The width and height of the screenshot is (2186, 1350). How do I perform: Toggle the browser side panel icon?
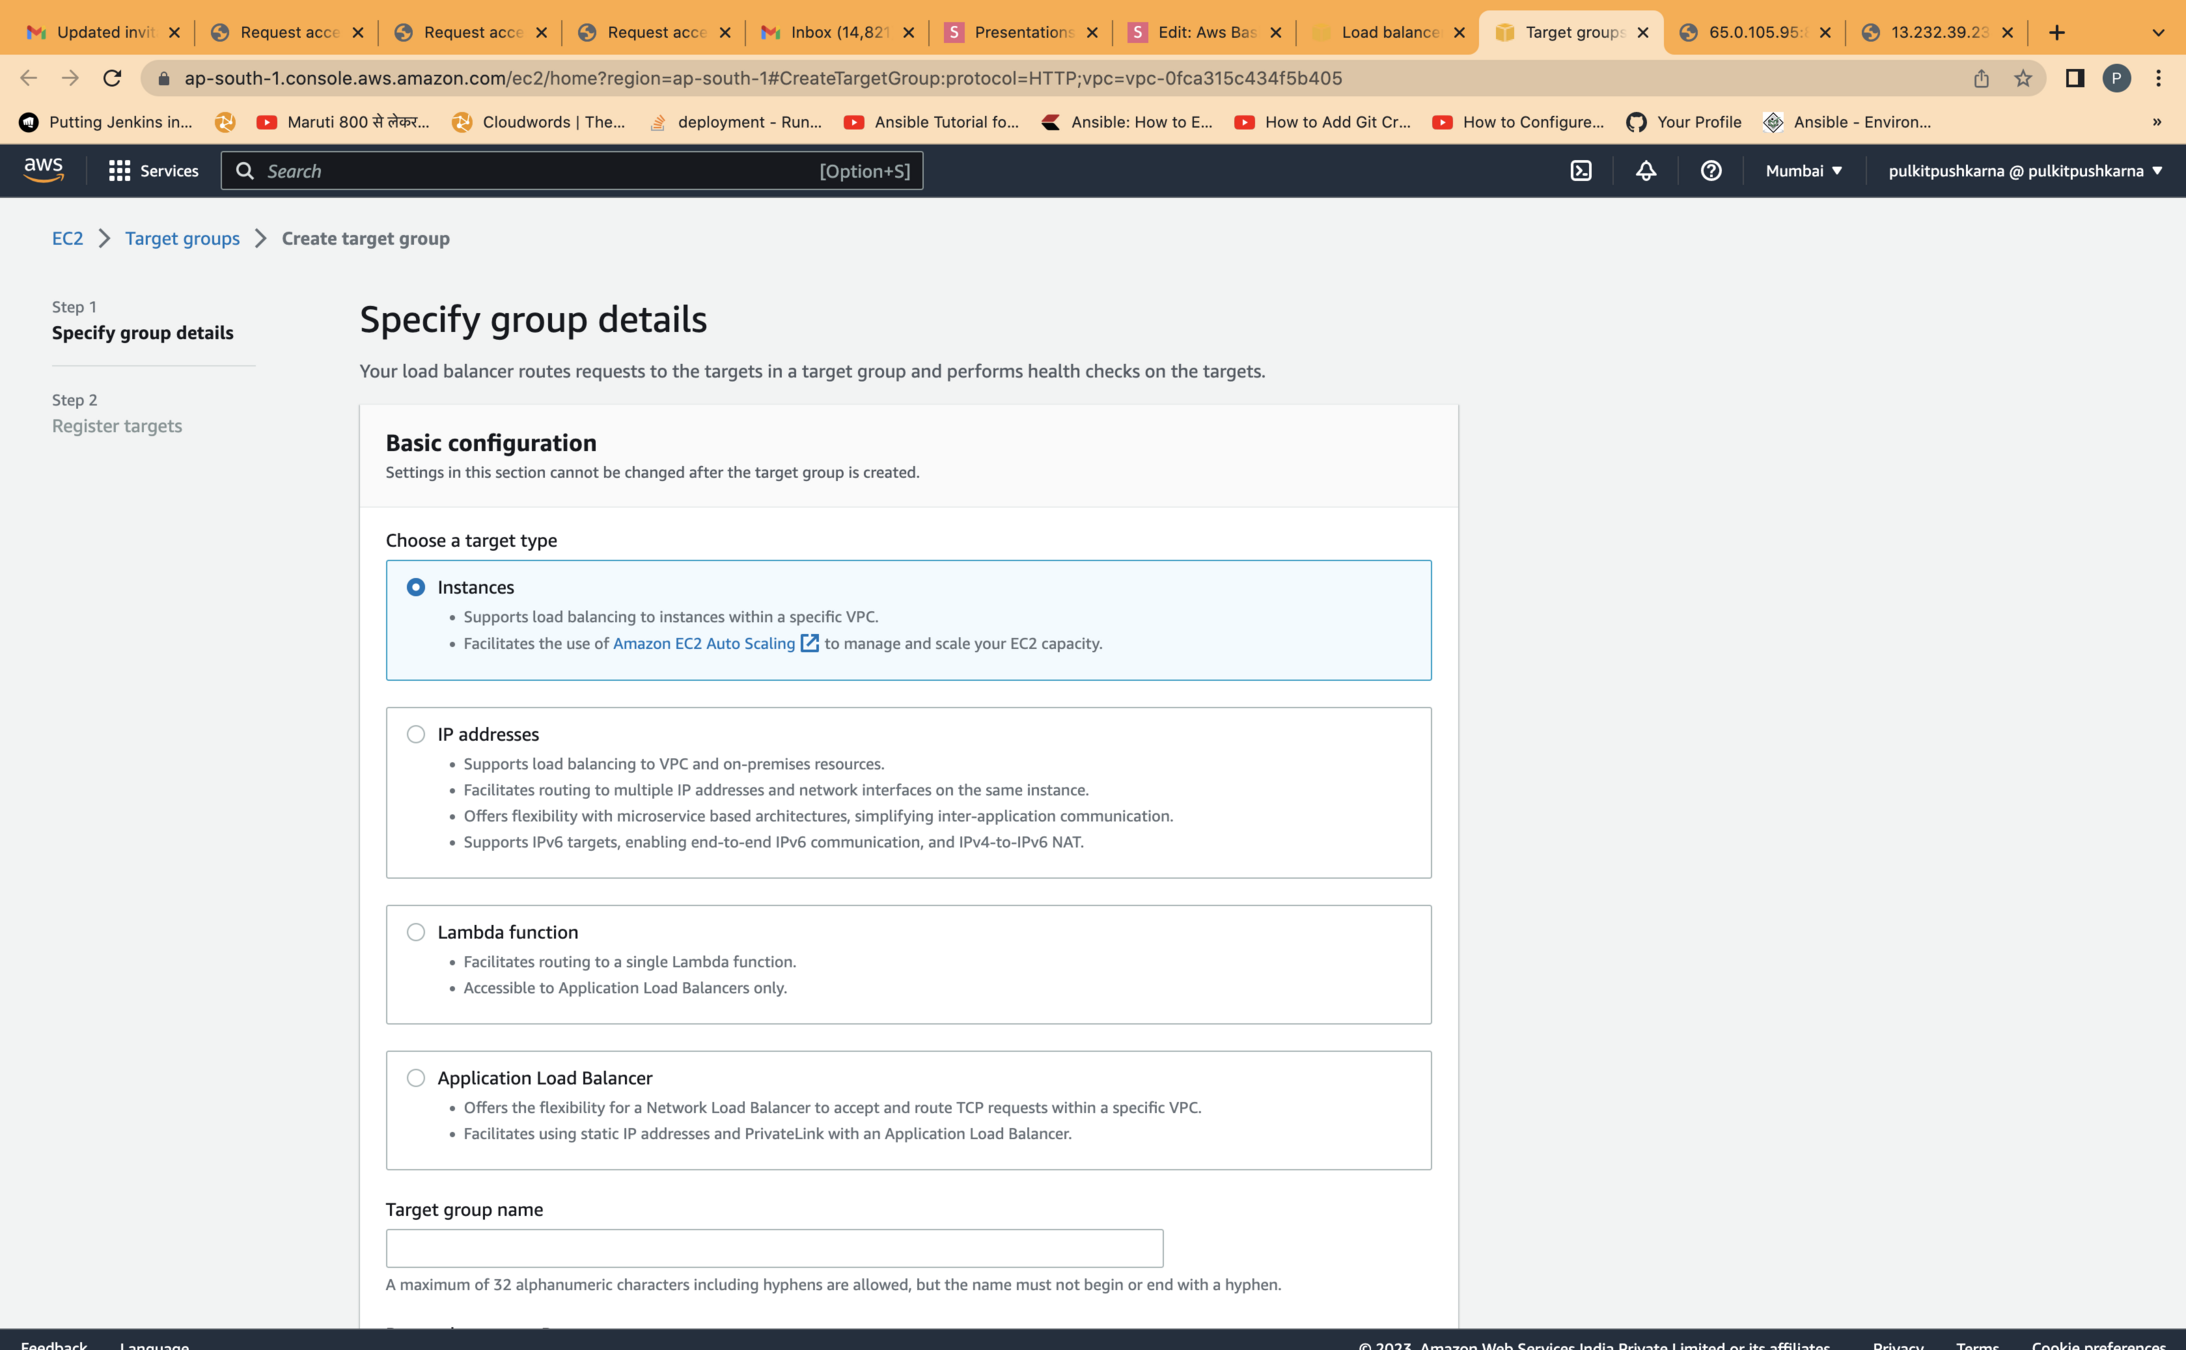pos(2074,78)
